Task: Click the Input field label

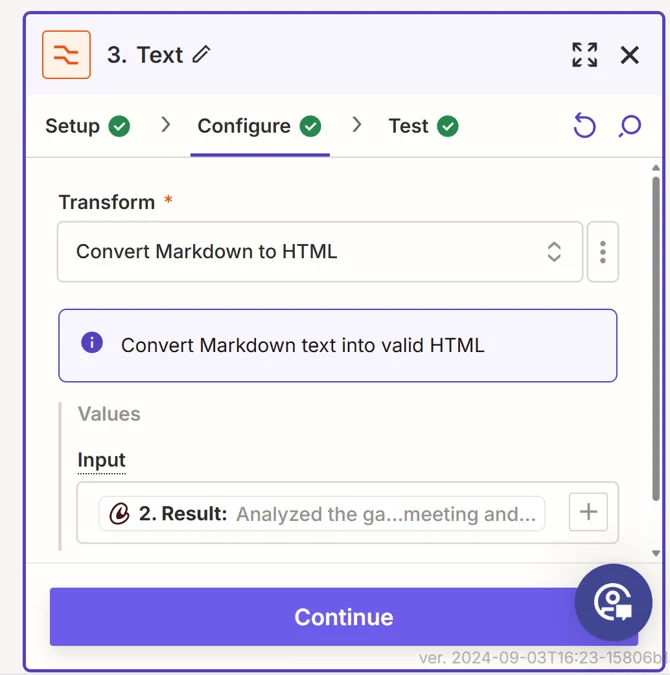Action: point(101,460)
